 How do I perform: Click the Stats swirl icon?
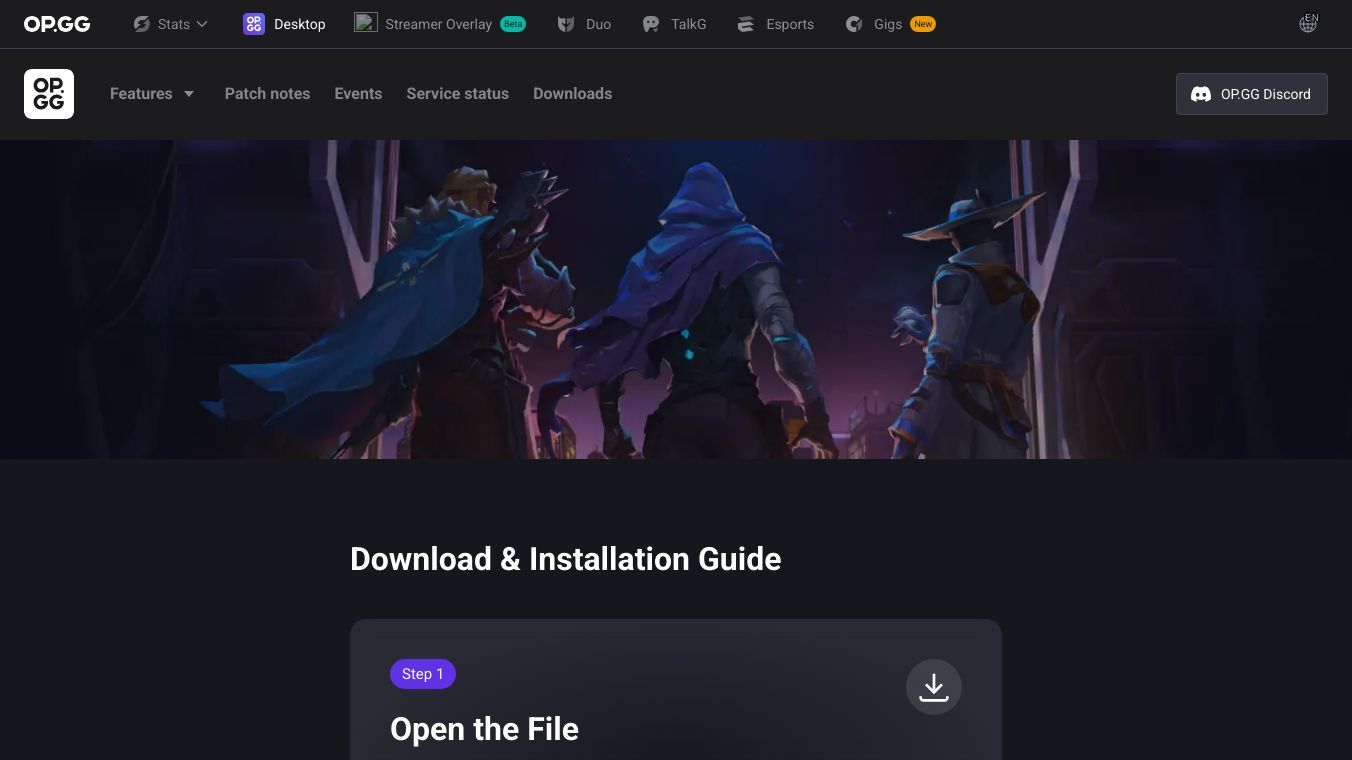pos(142,24)
